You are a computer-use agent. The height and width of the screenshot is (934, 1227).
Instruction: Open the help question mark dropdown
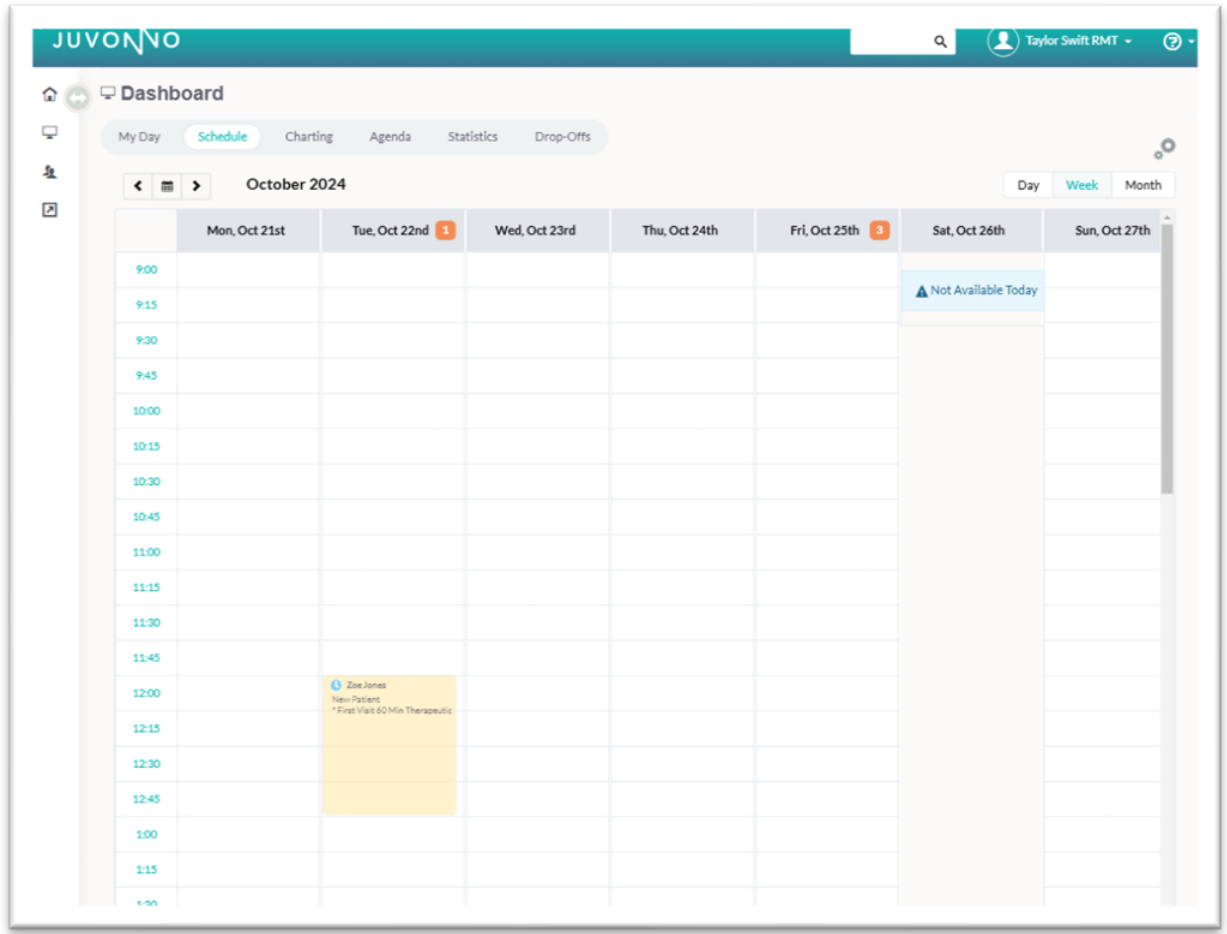tap(1177, 42)
